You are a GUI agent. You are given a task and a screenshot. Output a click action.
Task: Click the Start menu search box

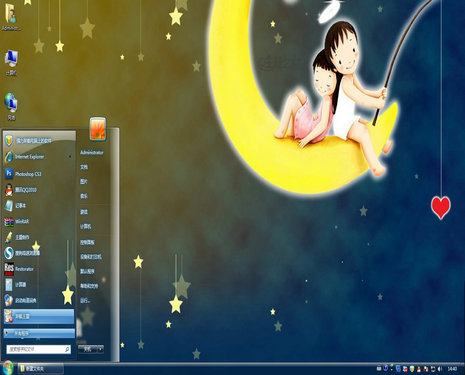(x=38, y=349)
